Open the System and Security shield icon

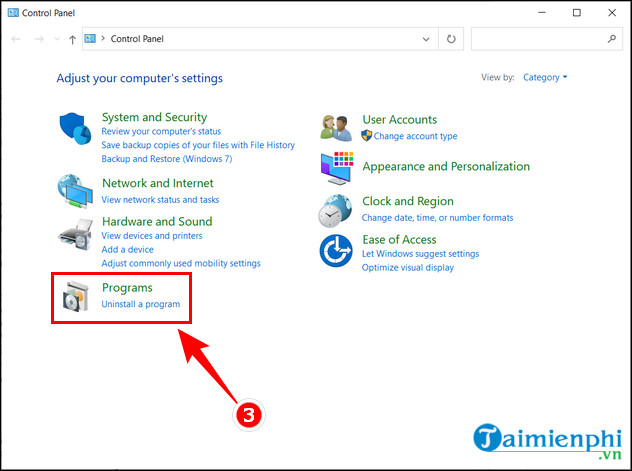75,129
